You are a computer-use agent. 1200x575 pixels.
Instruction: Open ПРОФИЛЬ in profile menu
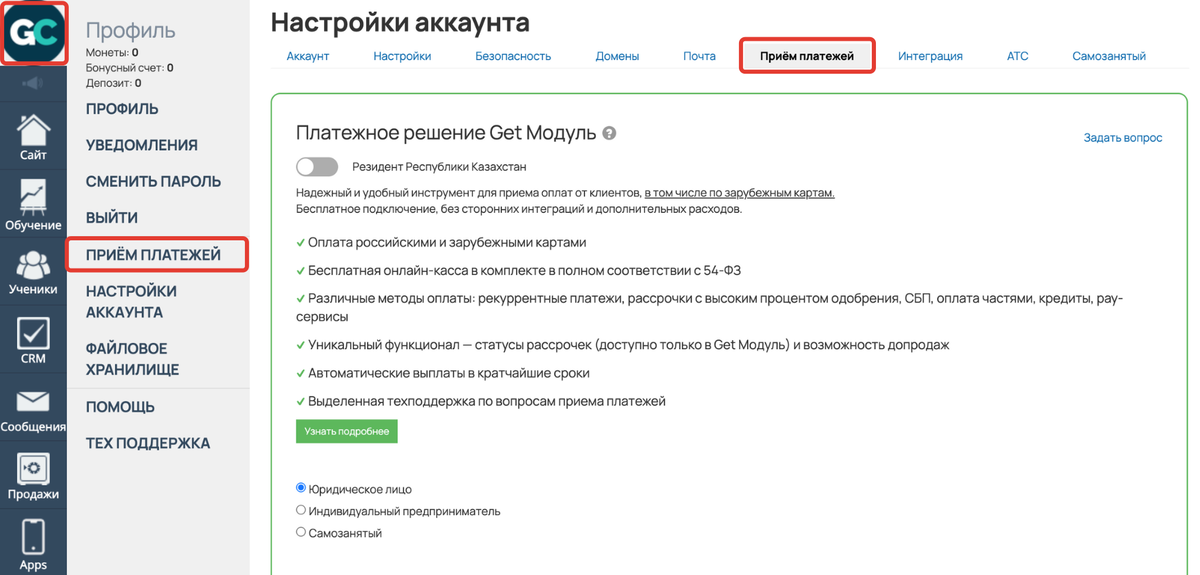coord(122,109)
